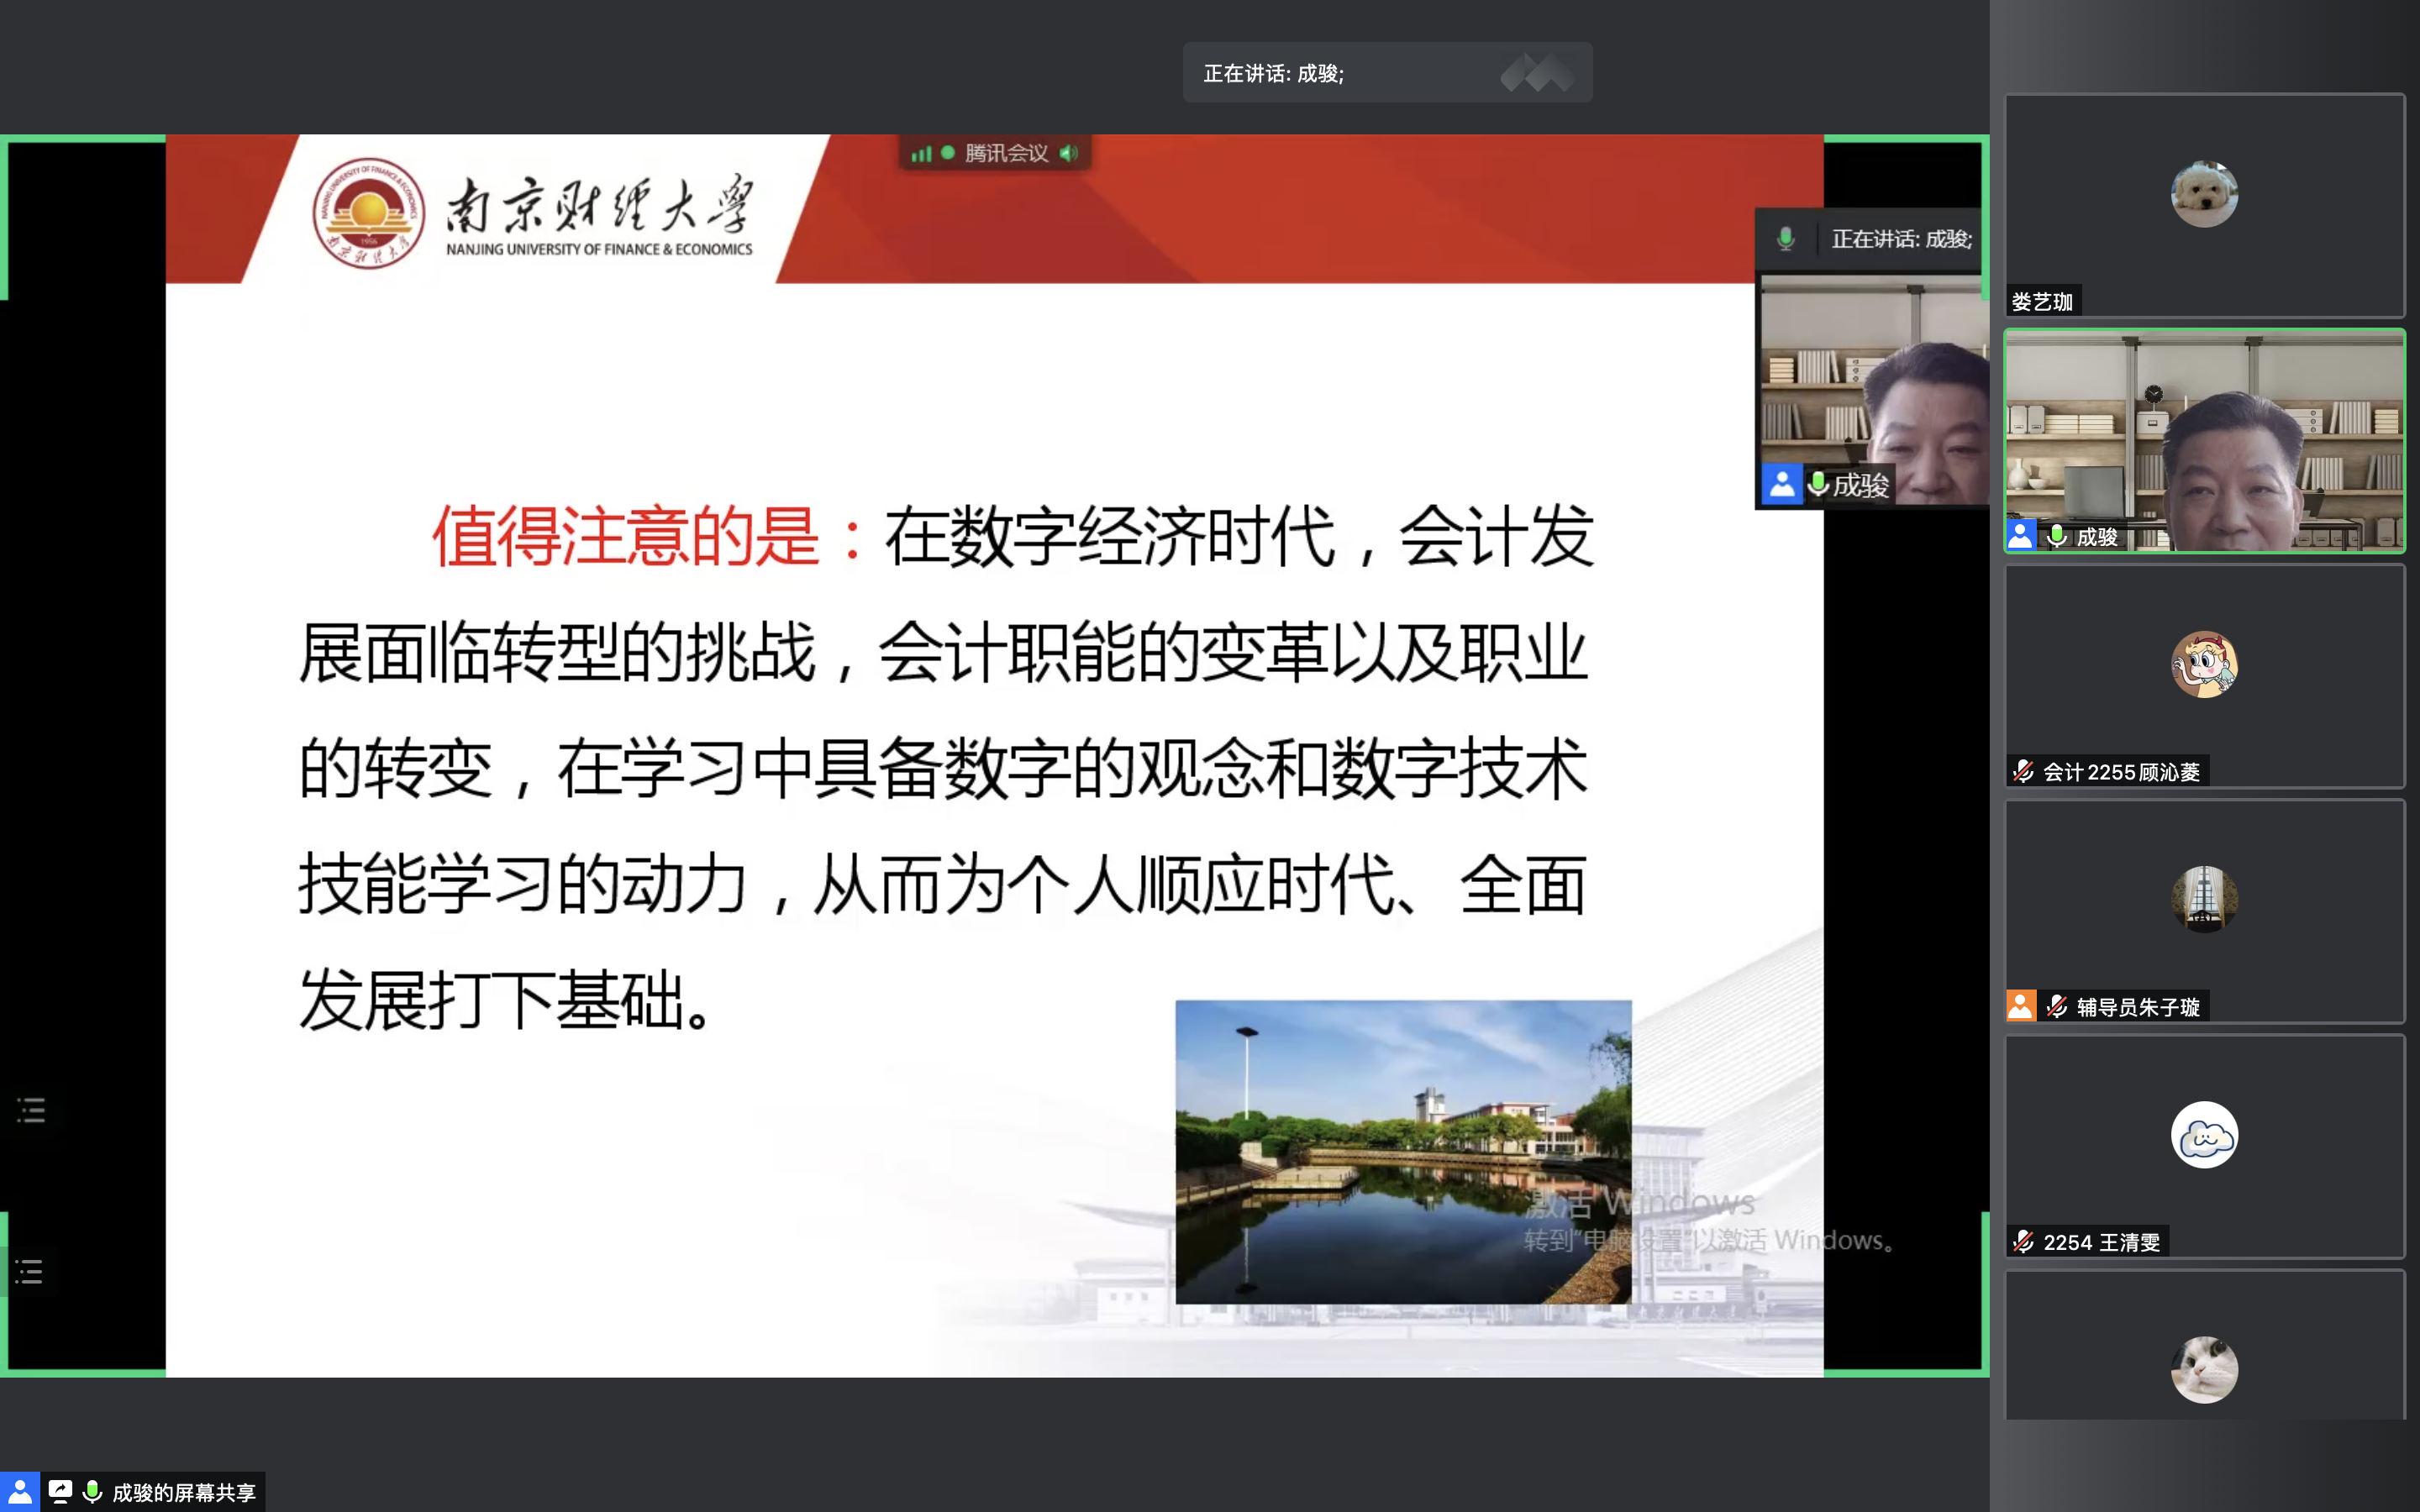Image resolution: width=2420 pixels, height=1512 pixels.
Task: Click the 成骏的屏幕共享 label
Action: click(x=184, y=1492)
